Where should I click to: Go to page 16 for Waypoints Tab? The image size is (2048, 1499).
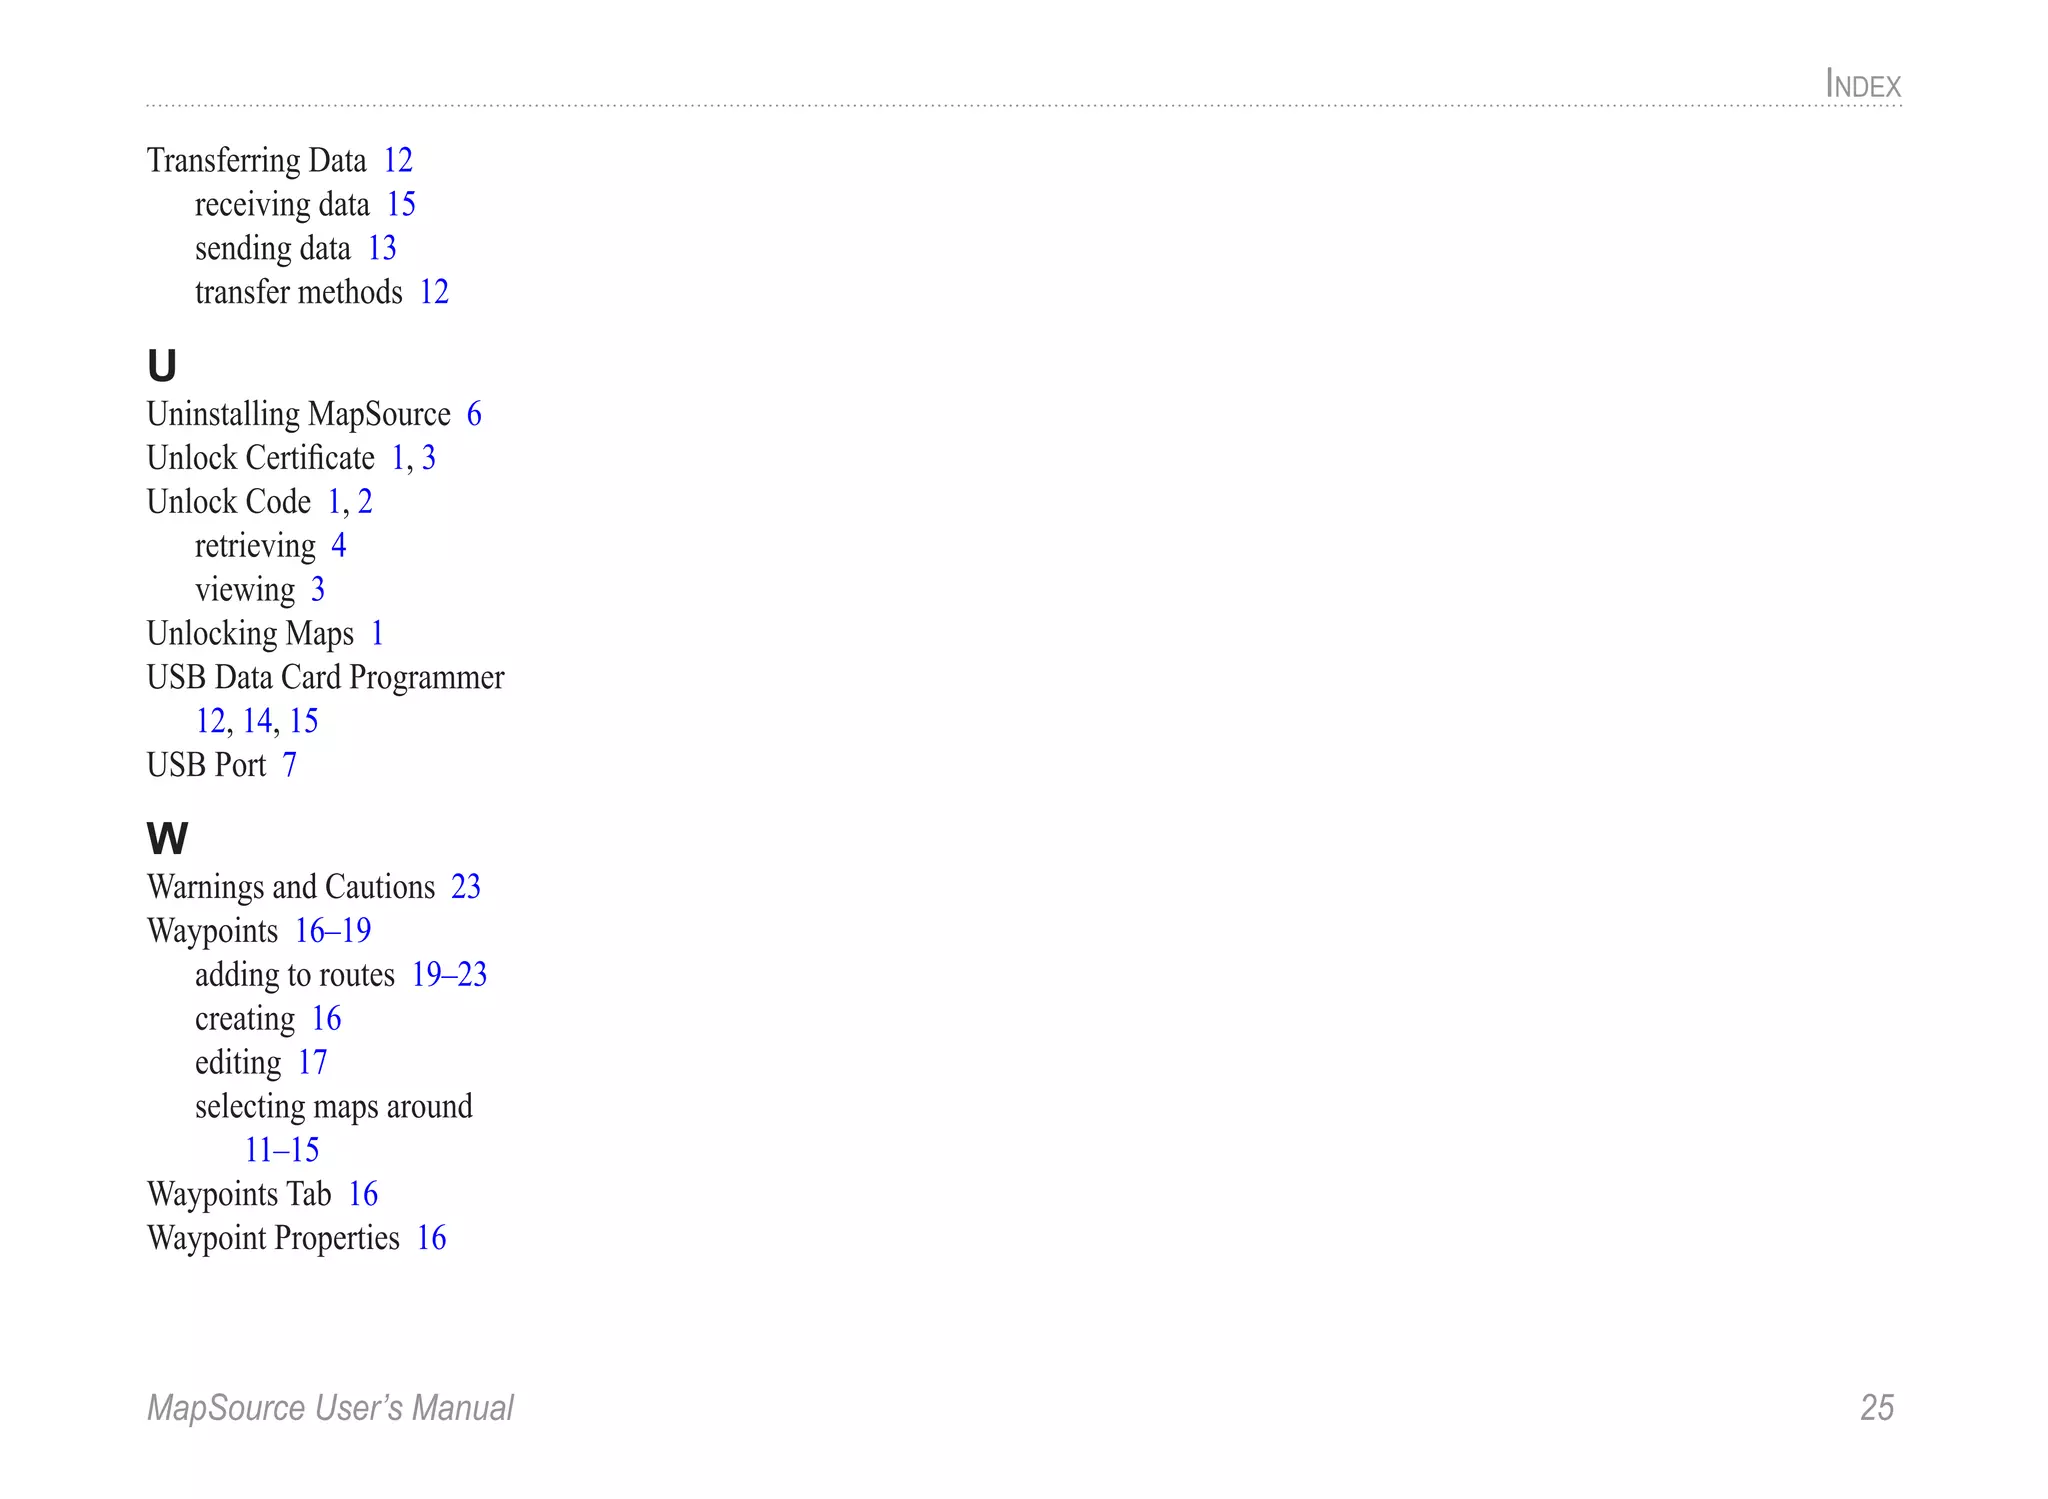[x=363, y=1195]
